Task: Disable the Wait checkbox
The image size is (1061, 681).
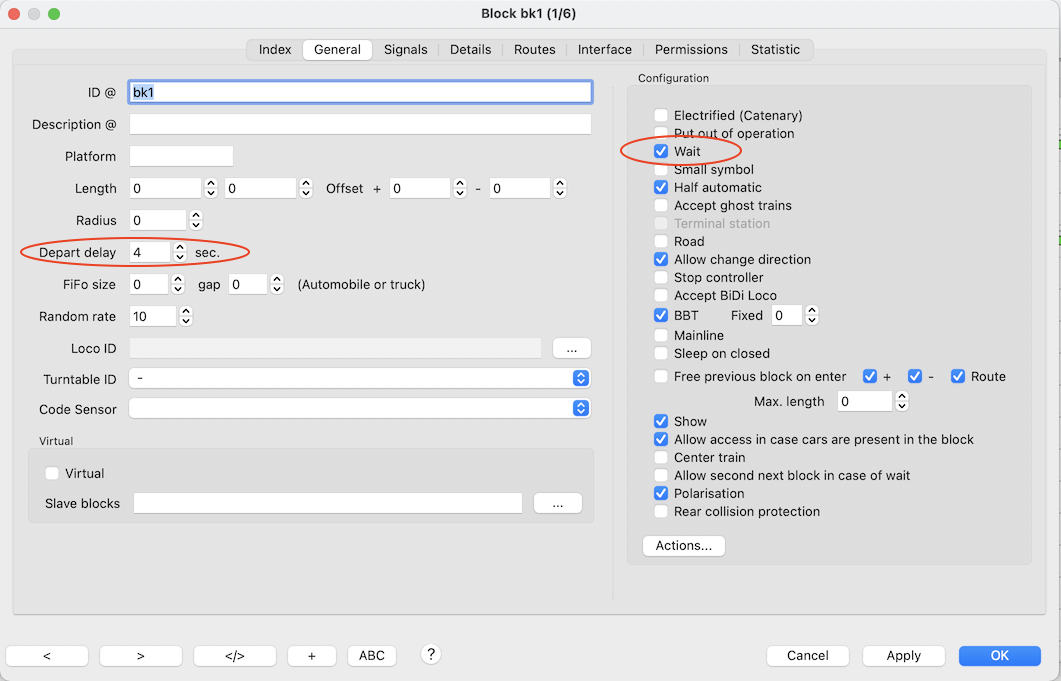Action: point(661,151)
